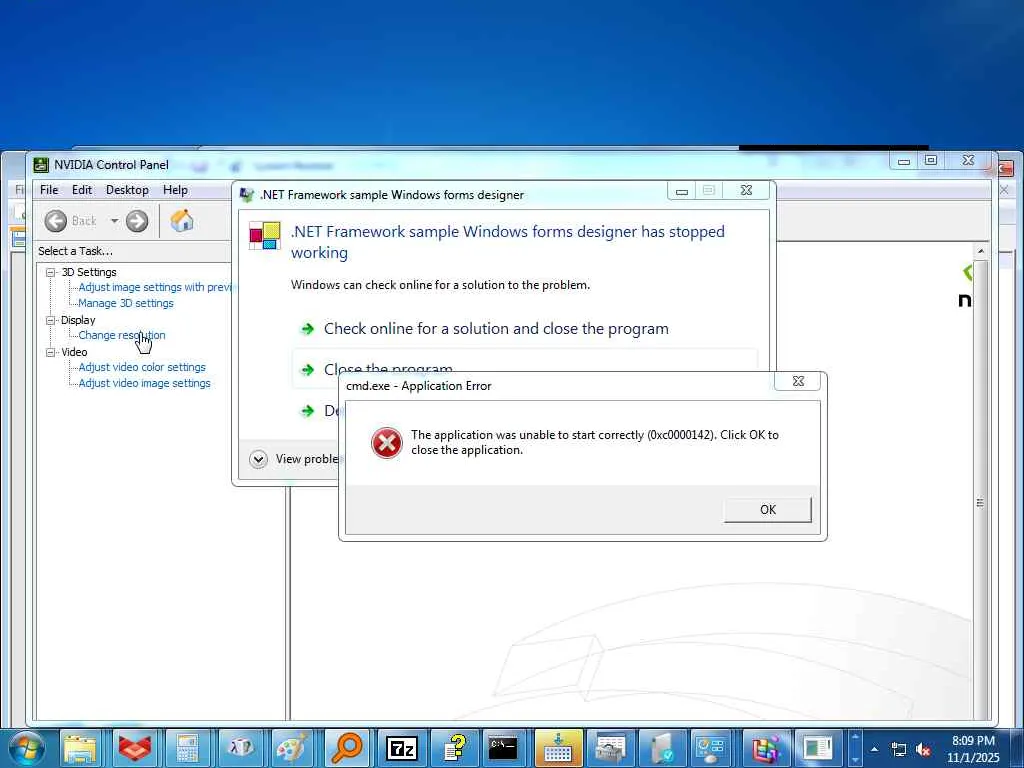Click OK in cmd.exe Application Error dialog
1024x768 pixels.
[x=768, y=509]
